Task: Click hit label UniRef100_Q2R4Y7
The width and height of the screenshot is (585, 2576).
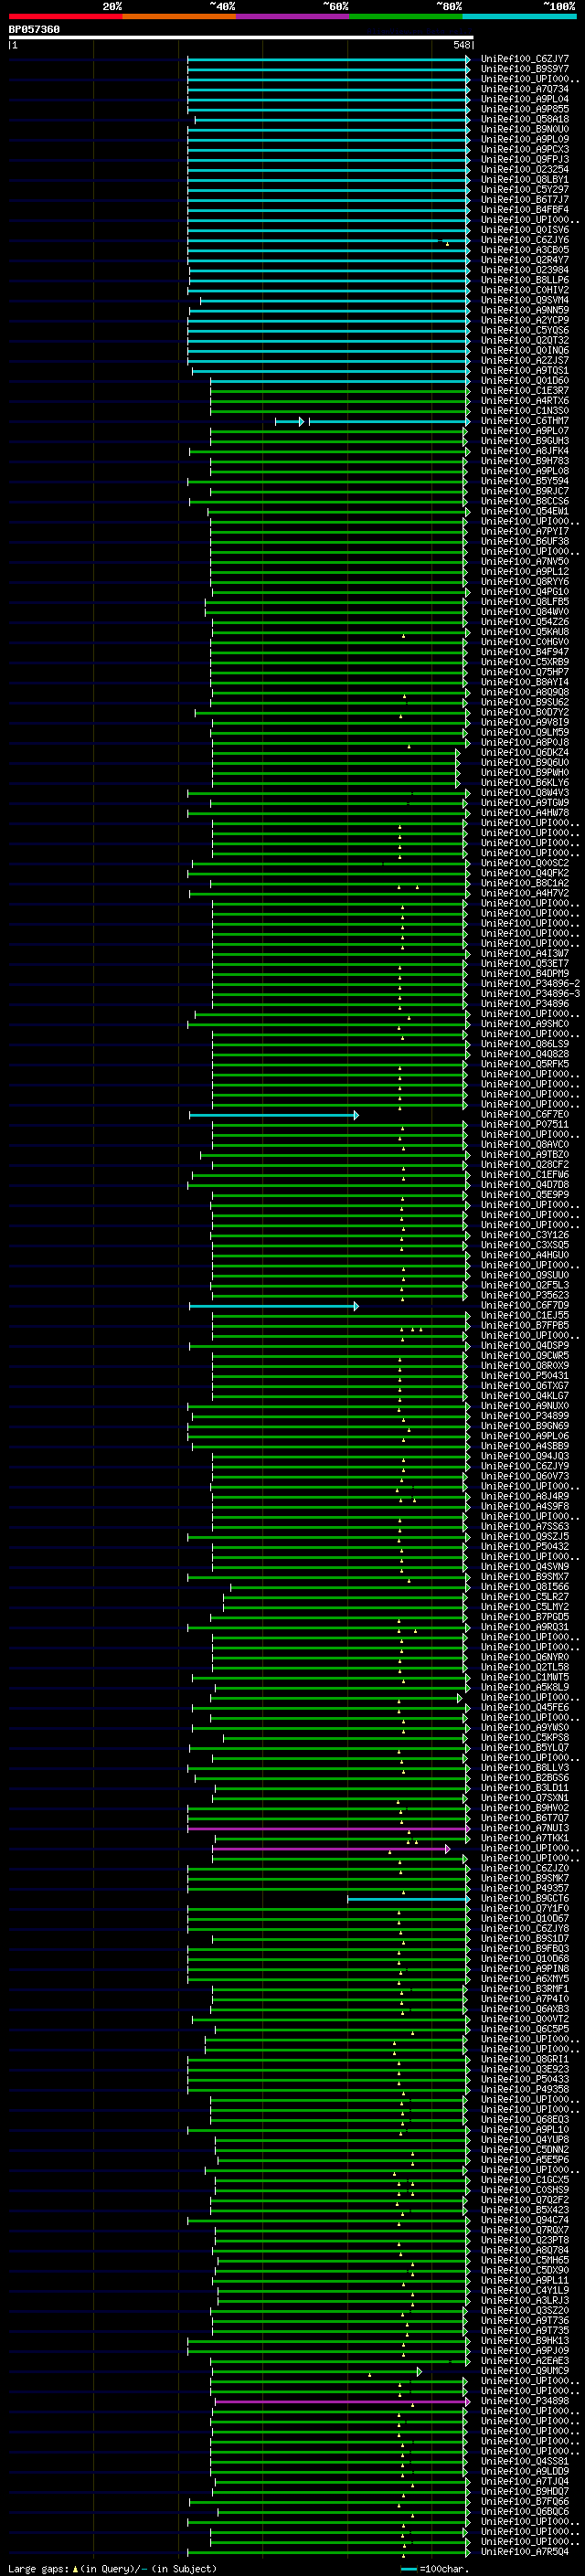Action: pyautogui.click(x=524, y=260)
